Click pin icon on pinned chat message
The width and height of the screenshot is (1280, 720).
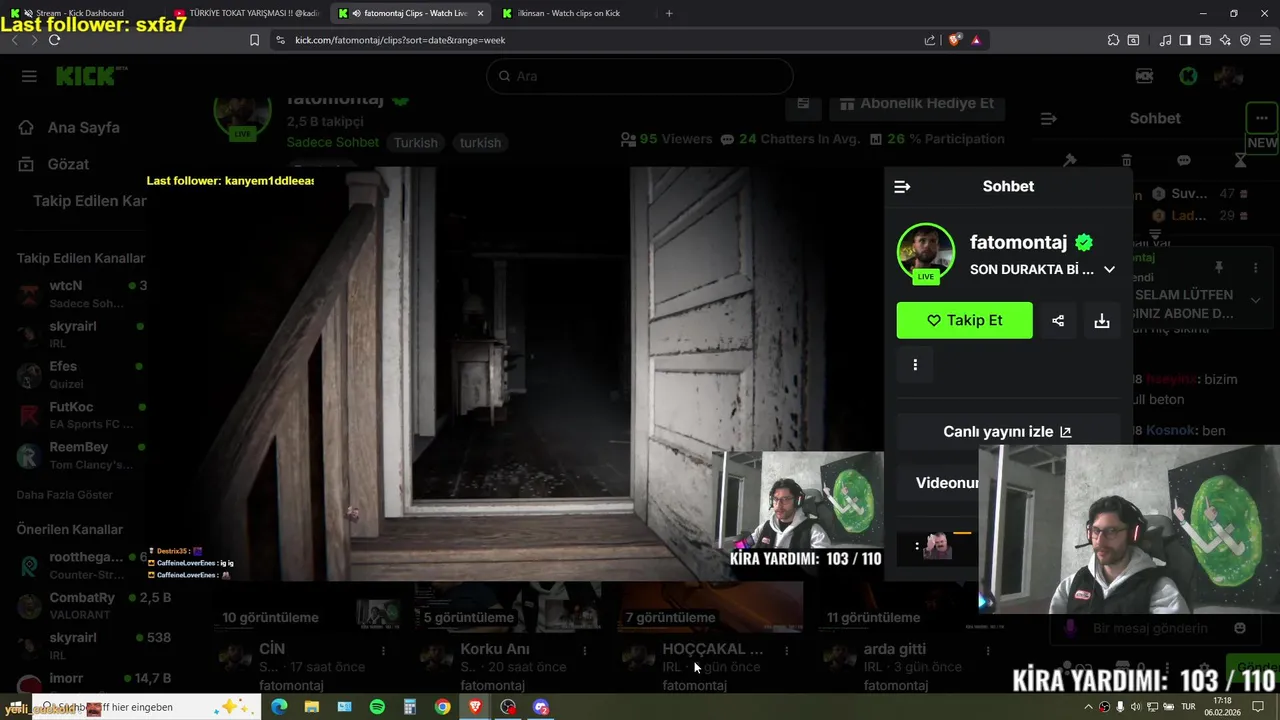(x=1218, y=268)
